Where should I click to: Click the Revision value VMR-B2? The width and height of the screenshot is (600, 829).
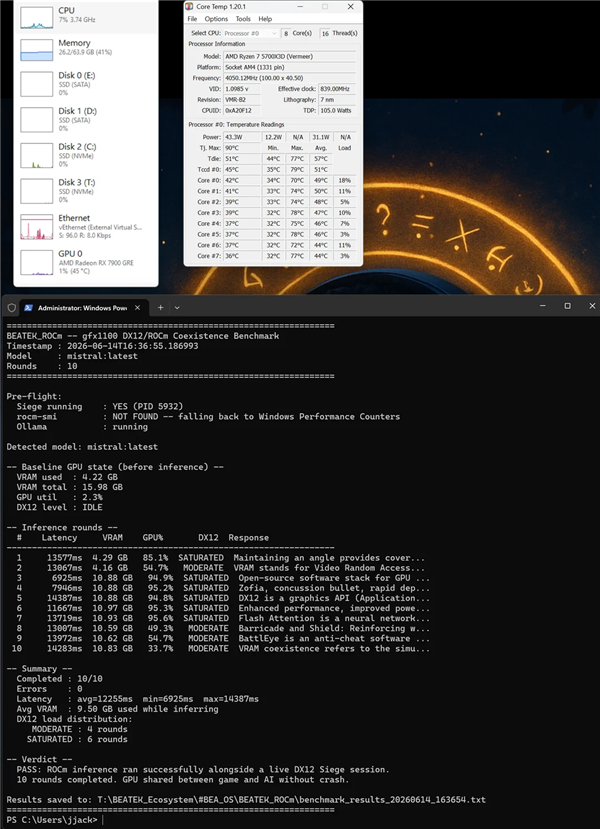point(242,100)
